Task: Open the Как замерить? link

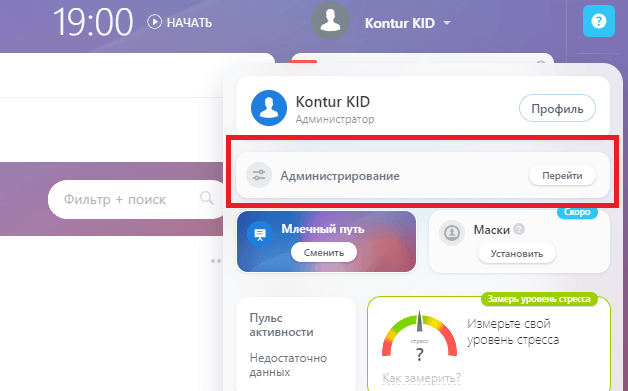Action: [x=421, y=378]
